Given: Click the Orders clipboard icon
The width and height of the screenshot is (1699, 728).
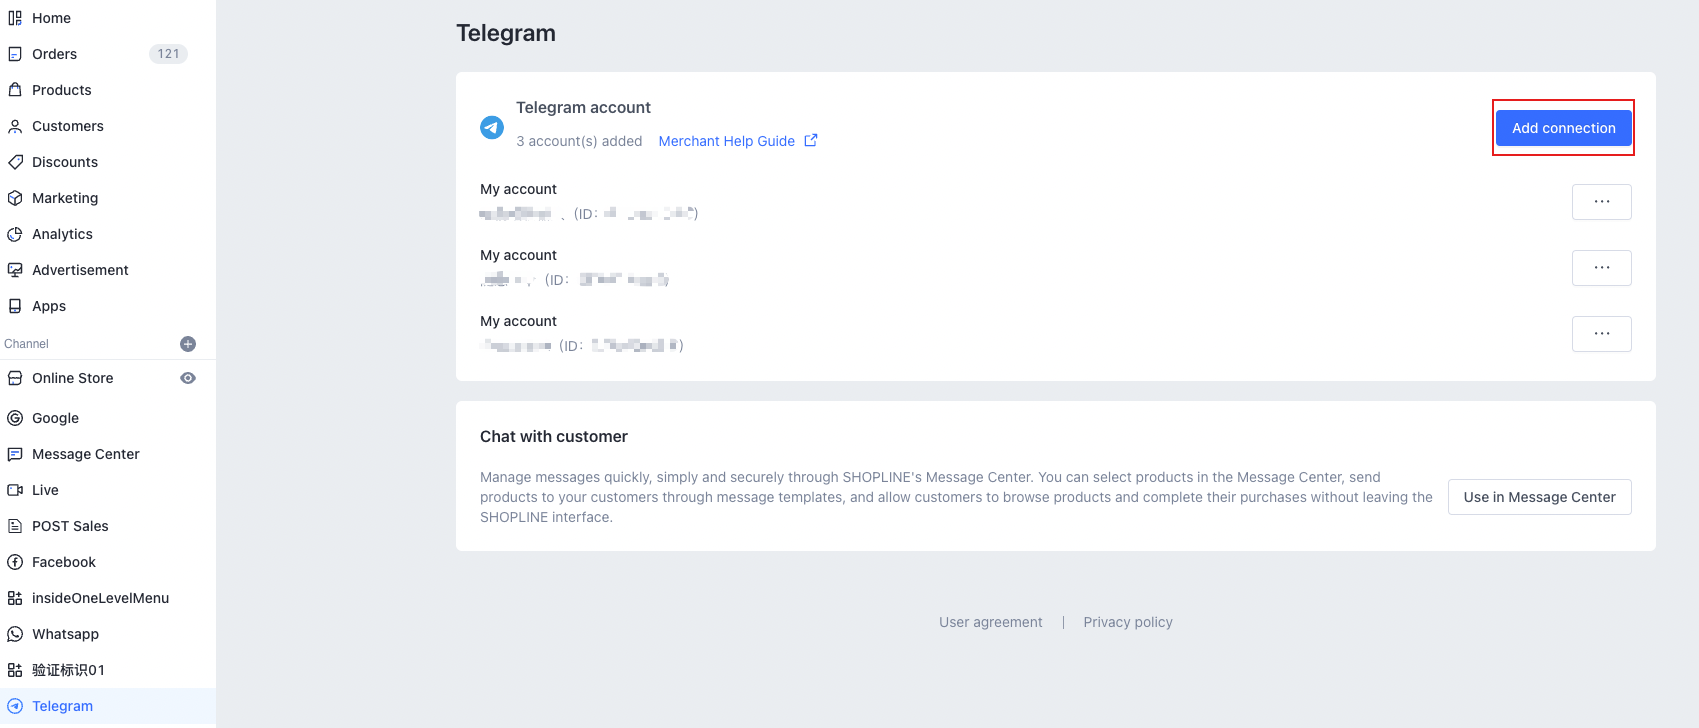Looking at the screenshot, I should pyautogui.click(x=15, y=54).
